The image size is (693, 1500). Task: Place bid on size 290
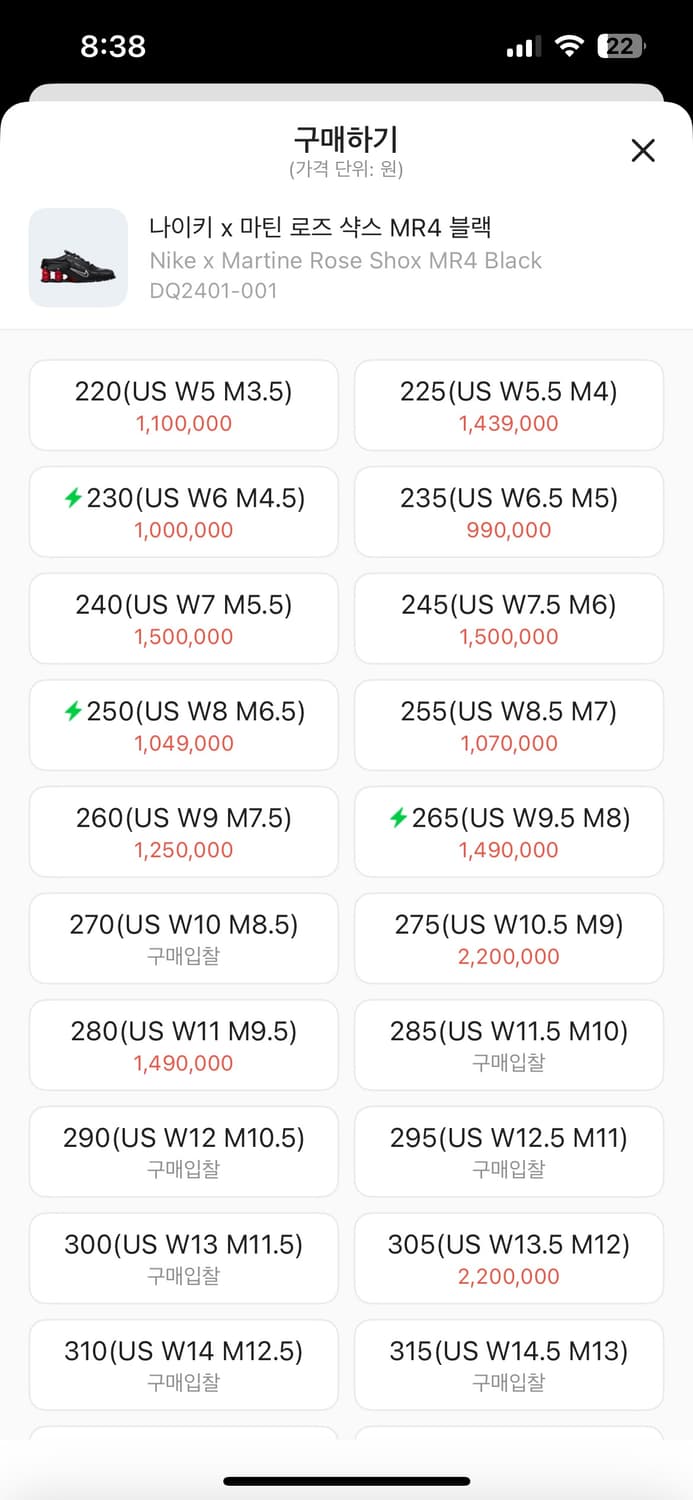184,1152
